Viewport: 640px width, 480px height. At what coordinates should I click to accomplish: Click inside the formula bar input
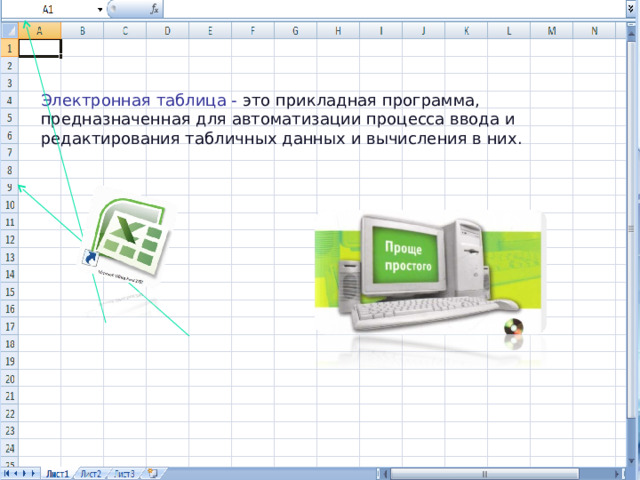point(394,9)
